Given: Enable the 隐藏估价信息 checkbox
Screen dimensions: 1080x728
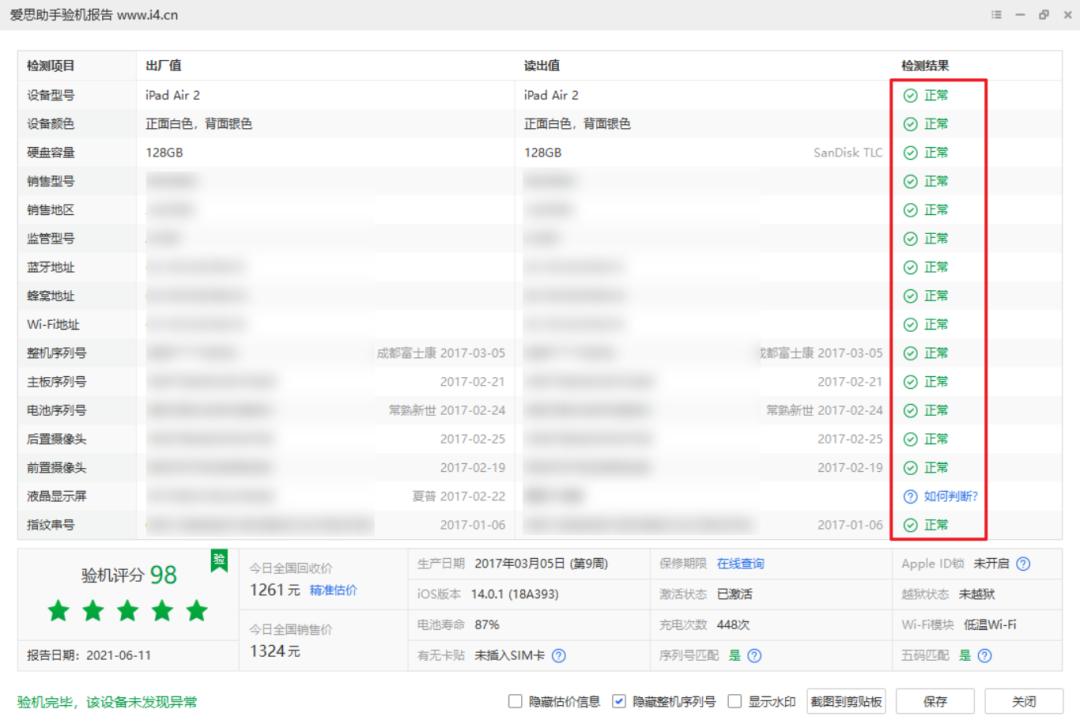Looking at the screenshot, I should click(515, 701).
